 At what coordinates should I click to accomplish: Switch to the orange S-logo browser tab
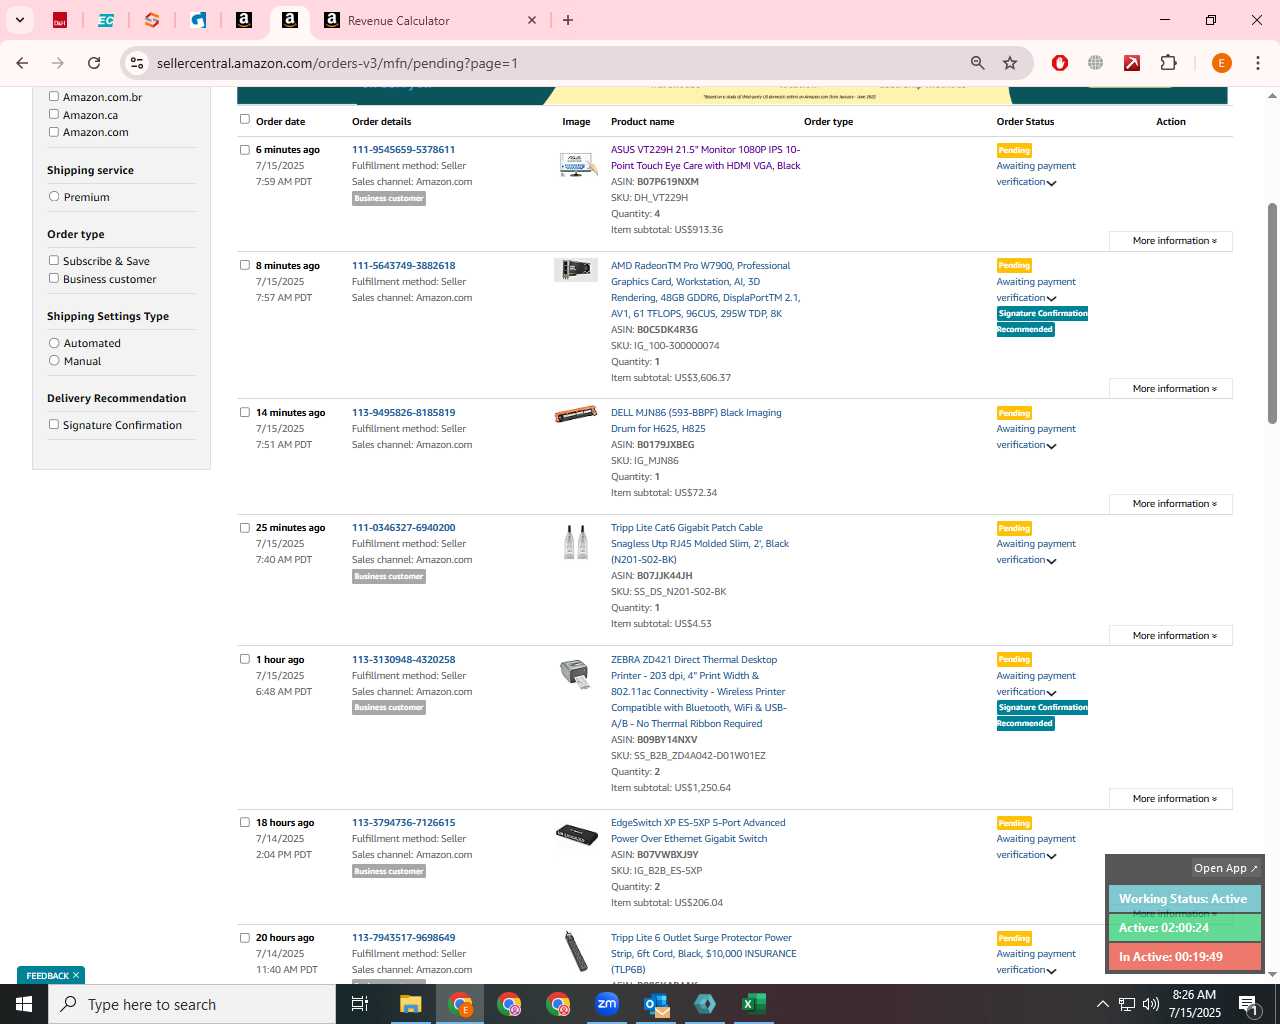click(152, 20)
